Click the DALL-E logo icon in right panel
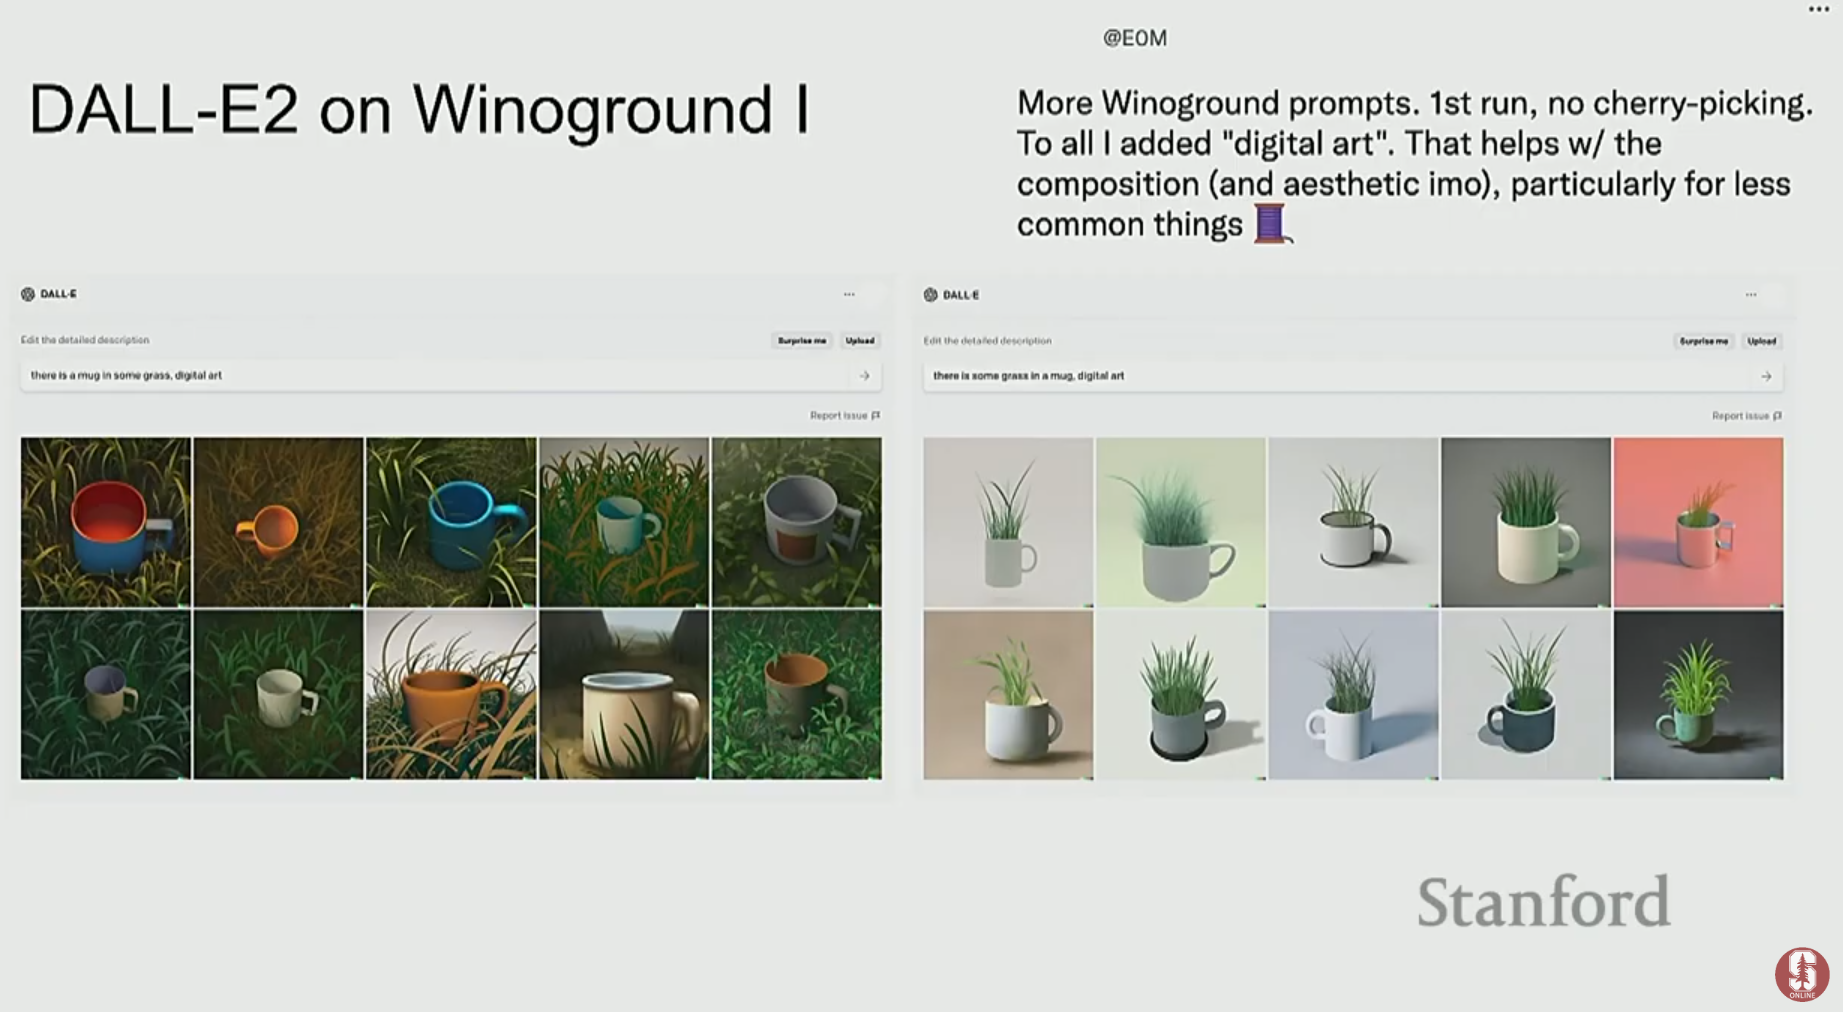The height and width of the screenshot is (1012, 1843). (930, 295)
